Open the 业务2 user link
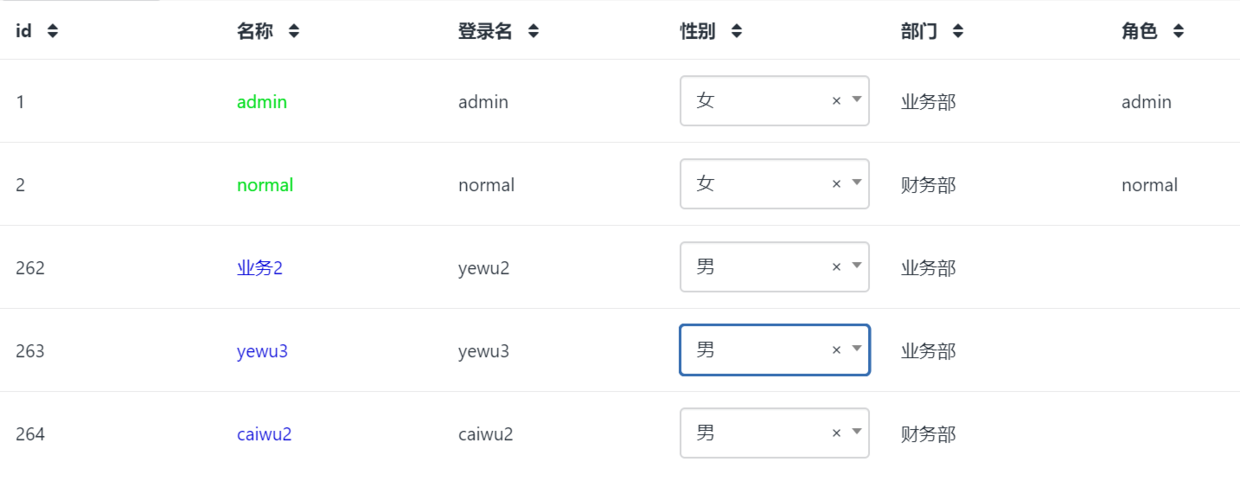 click(260, 268)
